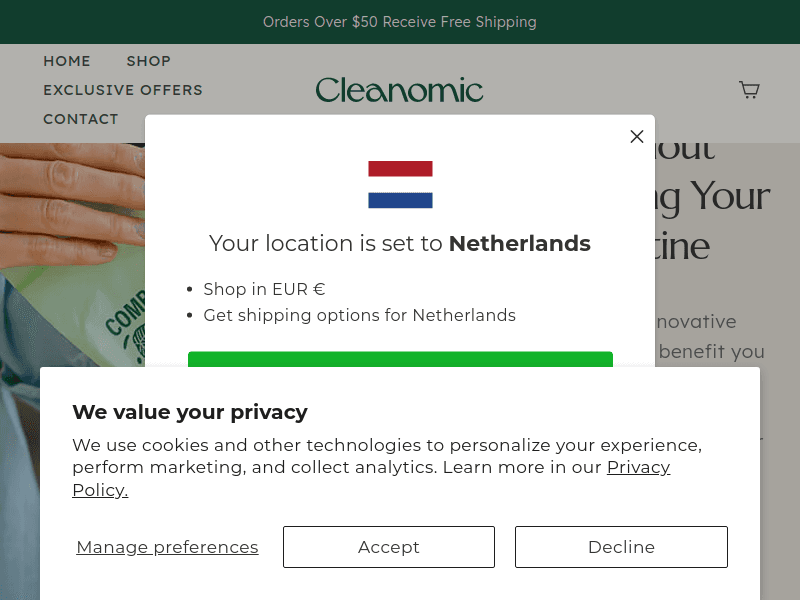Click the We value your privacy heading

[x=190, y=412]
